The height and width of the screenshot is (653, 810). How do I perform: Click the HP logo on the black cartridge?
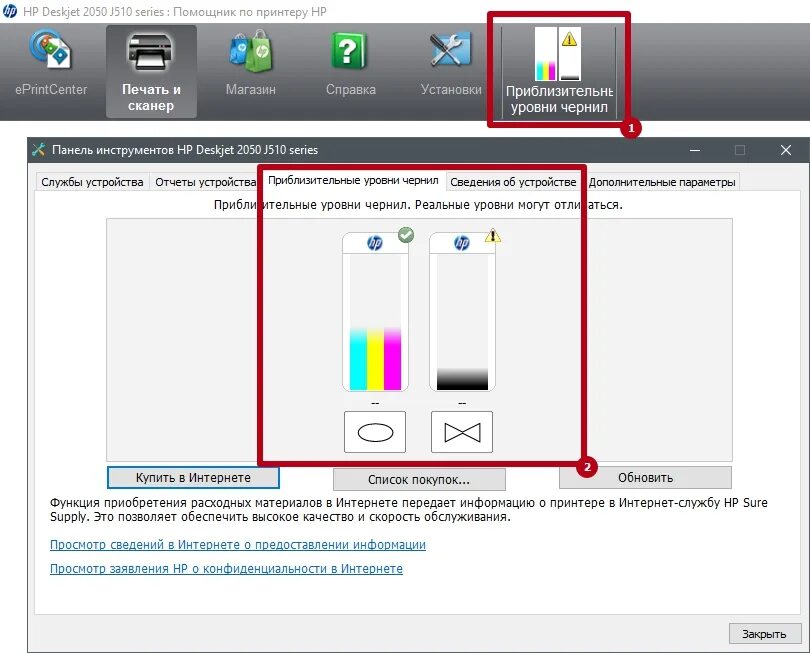click(462, 243)
